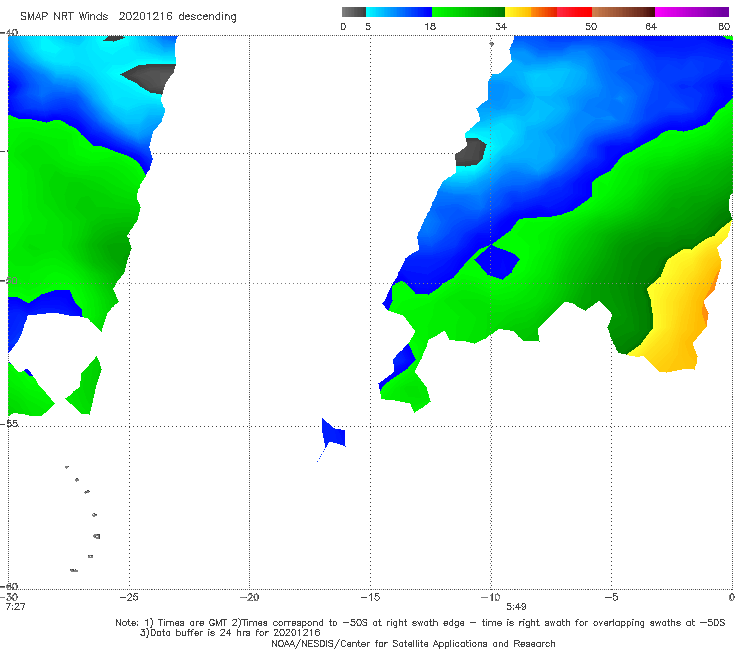
Task: Select the green segment of the color scale
Action: tap(468, 12)
